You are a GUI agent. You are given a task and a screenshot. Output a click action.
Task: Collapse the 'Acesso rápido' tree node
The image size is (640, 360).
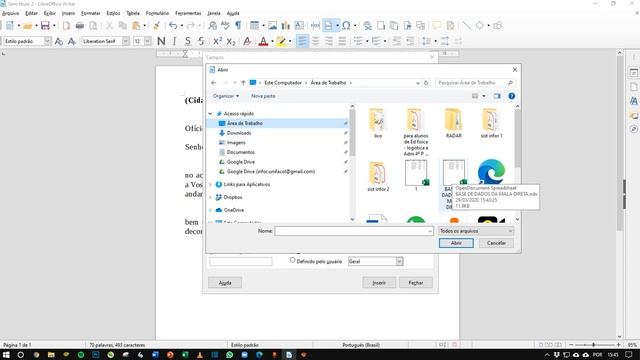(x=211, y=114)
